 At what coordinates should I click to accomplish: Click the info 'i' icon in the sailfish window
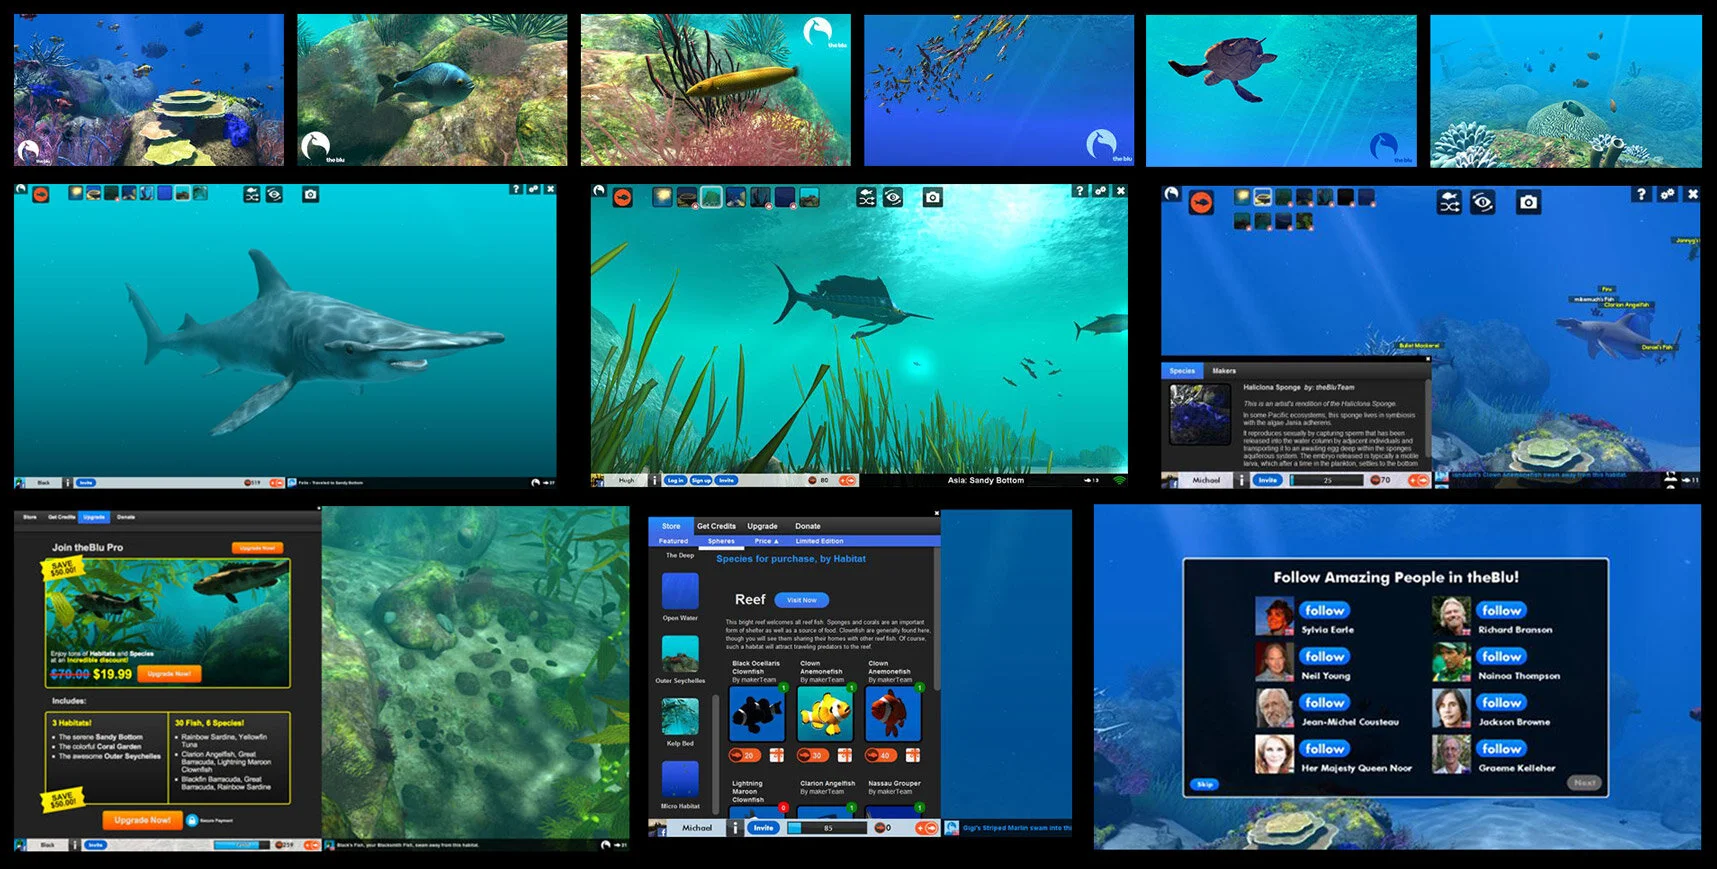[x=655, y=480]
